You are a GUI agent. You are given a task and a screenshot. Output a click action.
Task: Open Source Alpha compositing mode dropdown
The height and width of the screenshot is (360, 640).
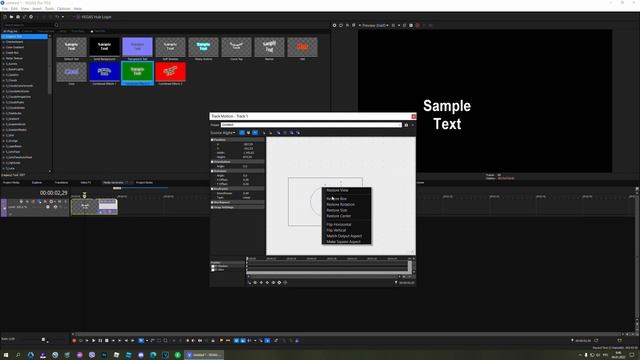pyautogui.click(x=223, y=133)
